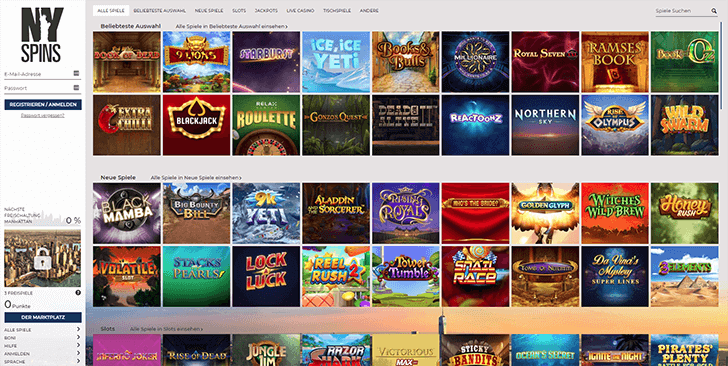The image size is (728, 366).
Task: Open the 3 Elements game
Action: pyautogui.click(x=684, y=276)
